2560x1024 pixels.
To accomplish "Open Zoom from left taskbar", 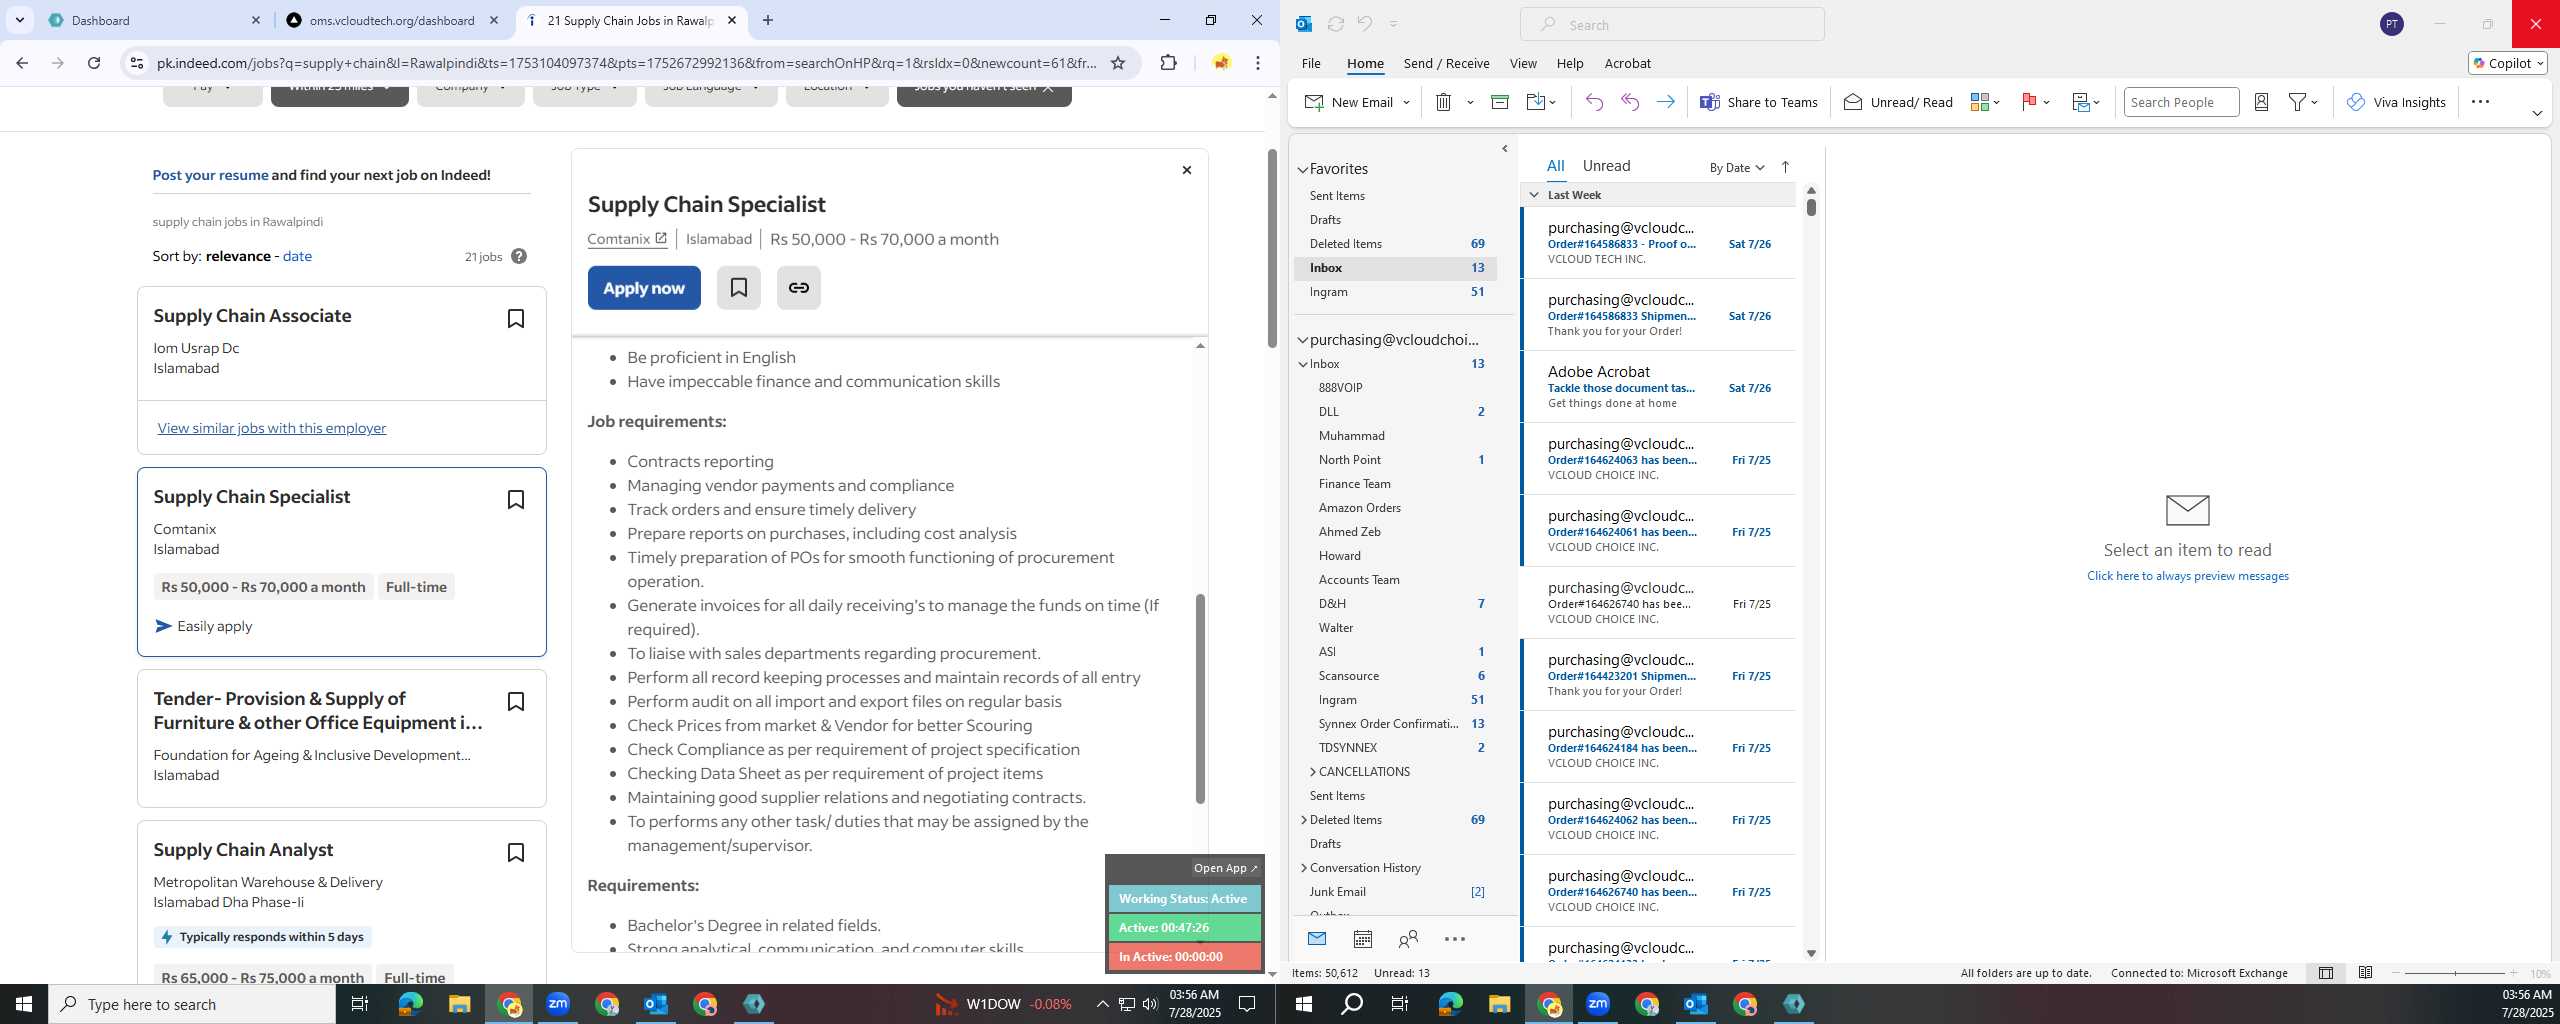I will click(558, 1004).
